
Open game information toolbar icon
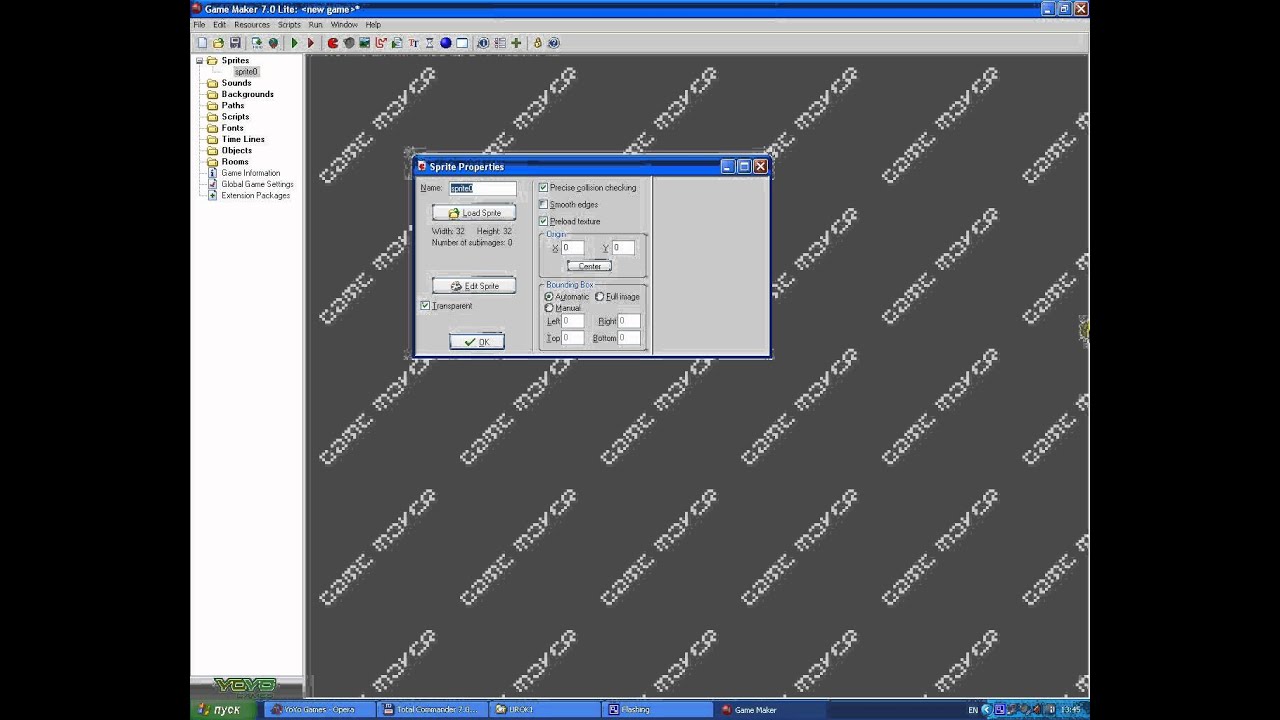483,43
